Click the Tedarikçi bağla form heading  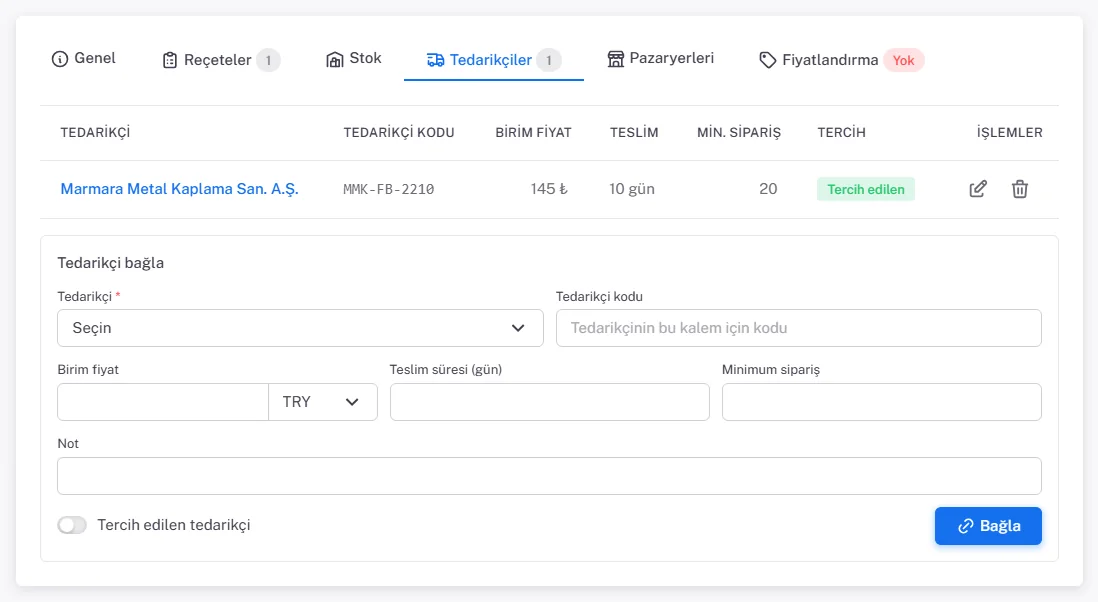(x=111, y=263)
